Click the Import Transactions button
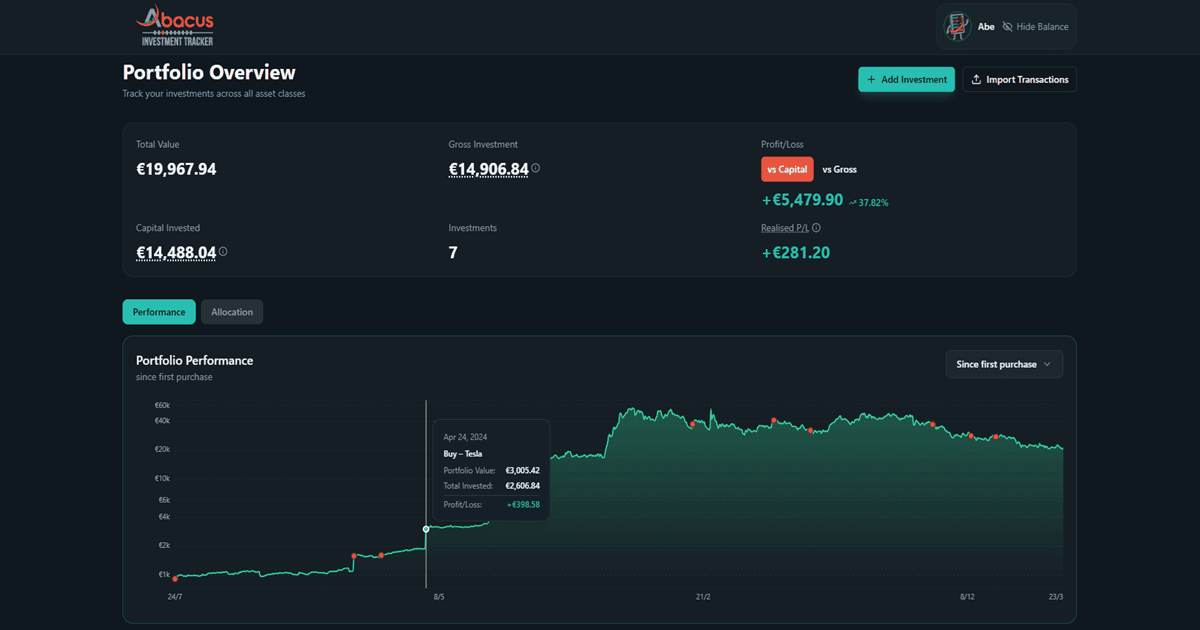 point(1019,80)
